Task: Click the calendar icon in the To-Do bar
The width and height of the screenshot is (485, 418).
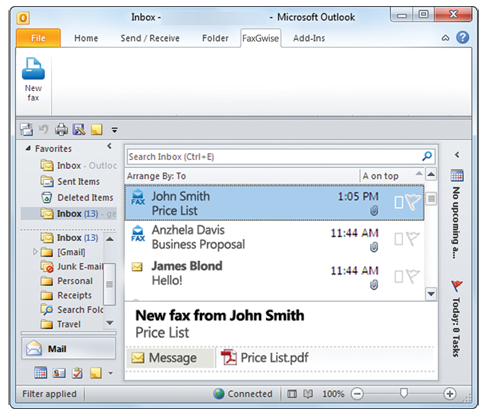Action: 457,175
